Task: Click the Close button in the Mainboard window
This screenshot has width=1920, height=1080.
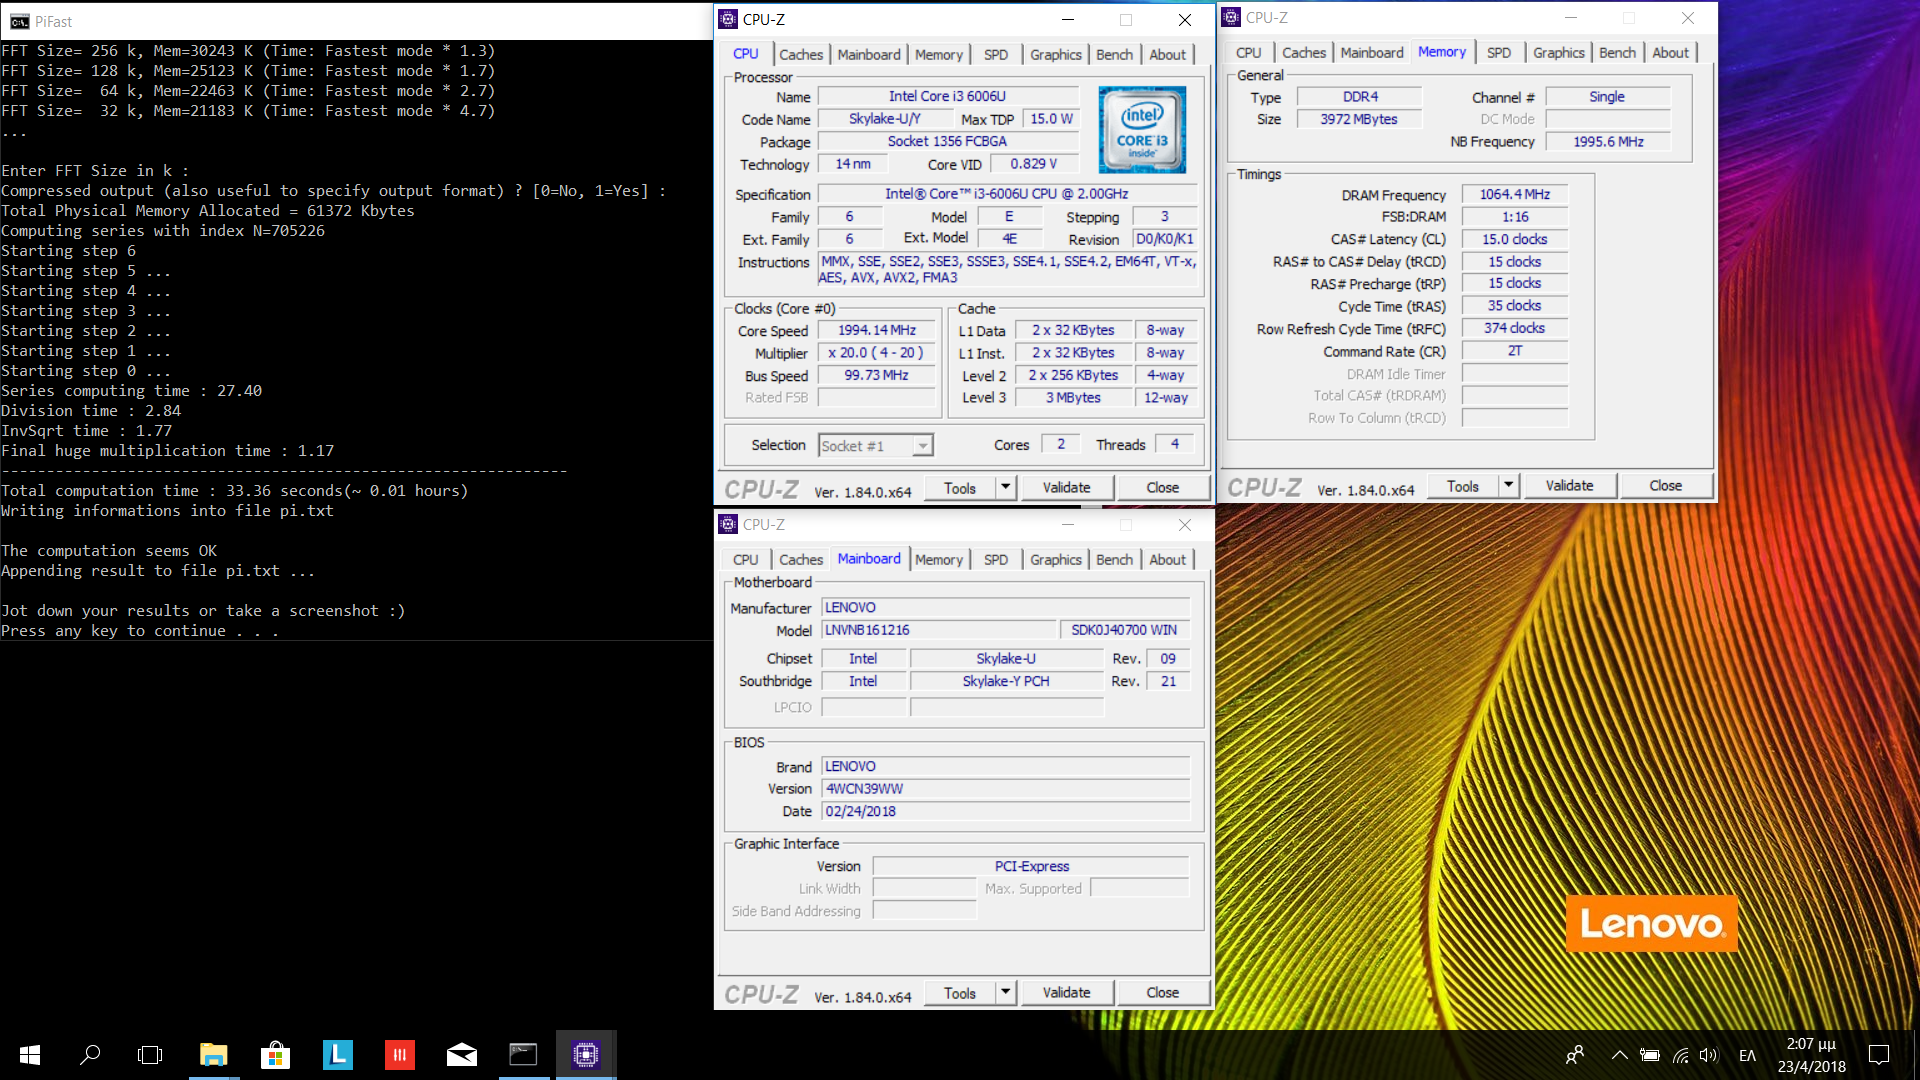Action: (1163, 992)
